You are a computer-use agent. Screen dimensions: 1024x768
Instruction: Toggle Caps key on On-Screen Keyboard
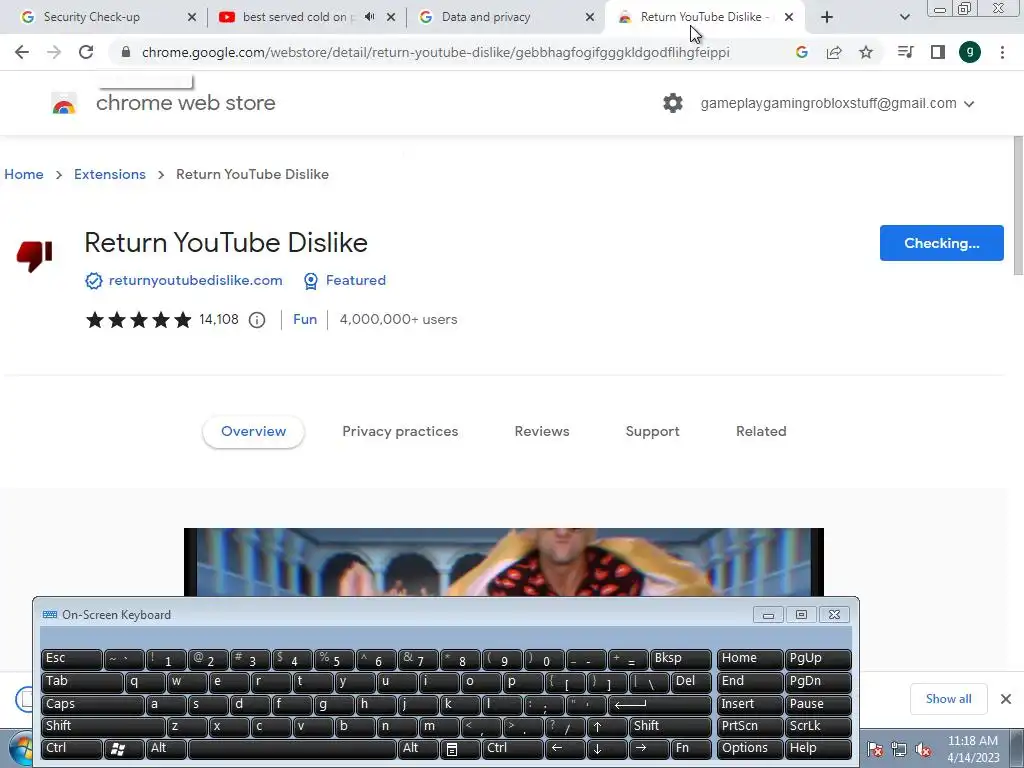click(92, 704)
